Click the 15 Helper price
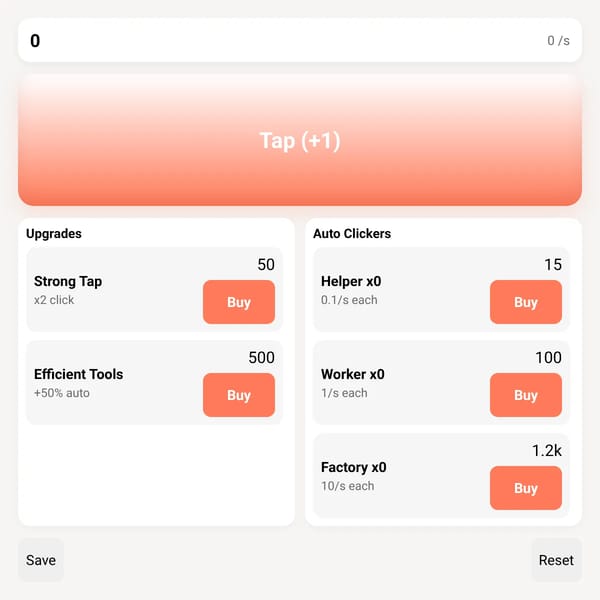600x600 pixels. [x=553, y=264]
